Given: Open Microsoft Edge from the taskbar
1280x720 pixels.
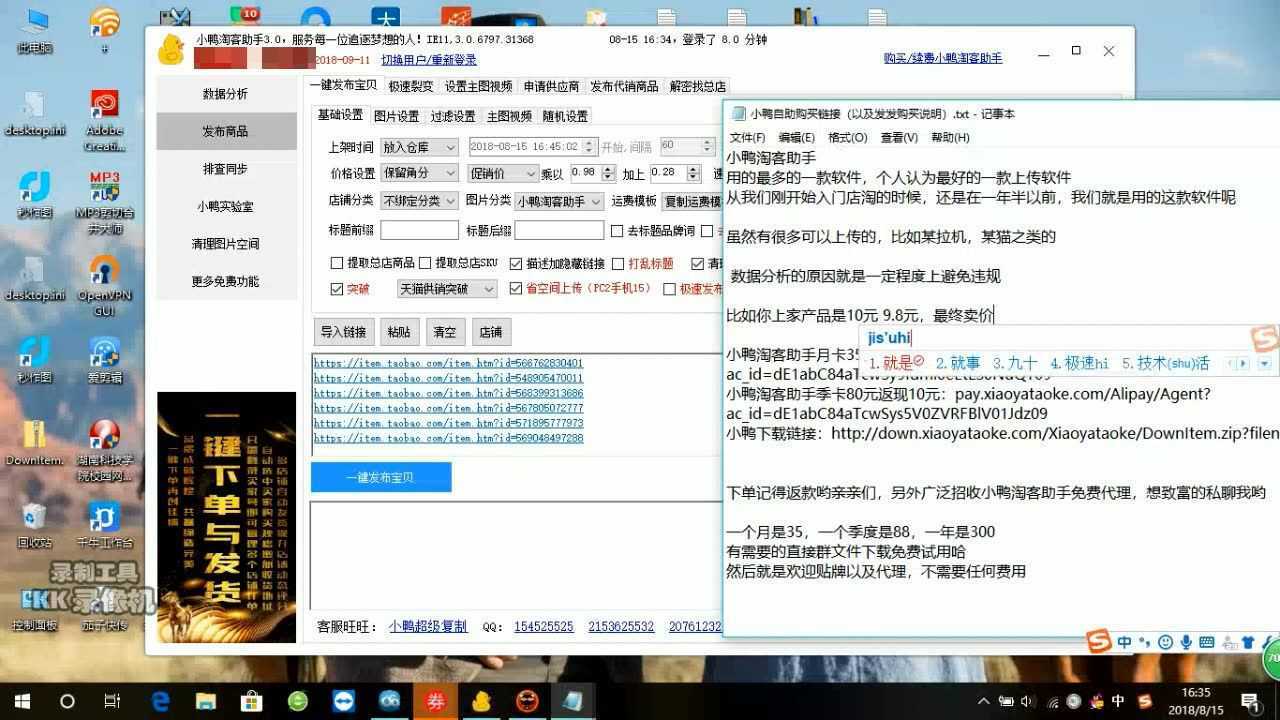Looking at the screenshot, I should pos(160,701).
